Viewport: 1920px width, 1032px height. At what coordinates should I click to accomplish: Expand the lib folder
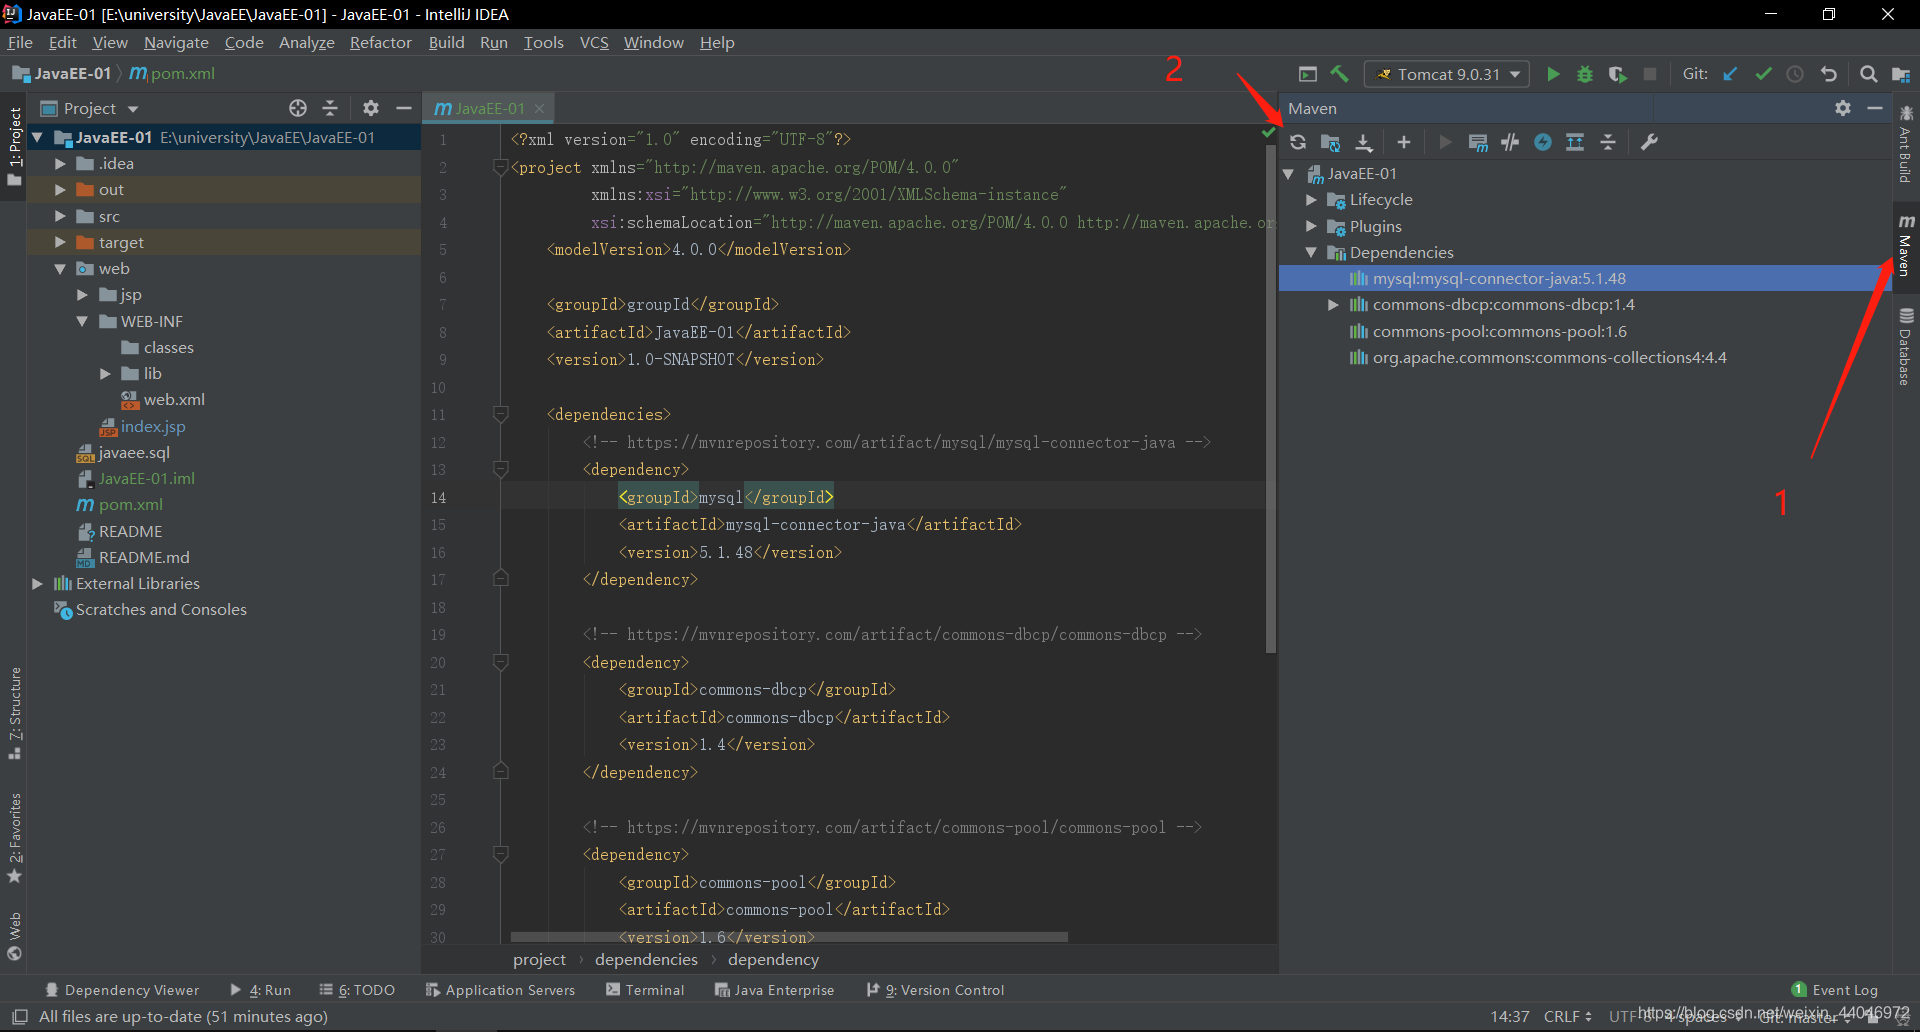[105, 374]
